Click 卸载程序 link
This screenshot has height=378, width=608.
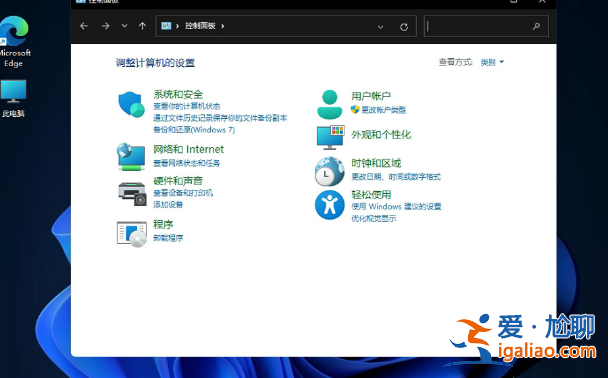168,238
